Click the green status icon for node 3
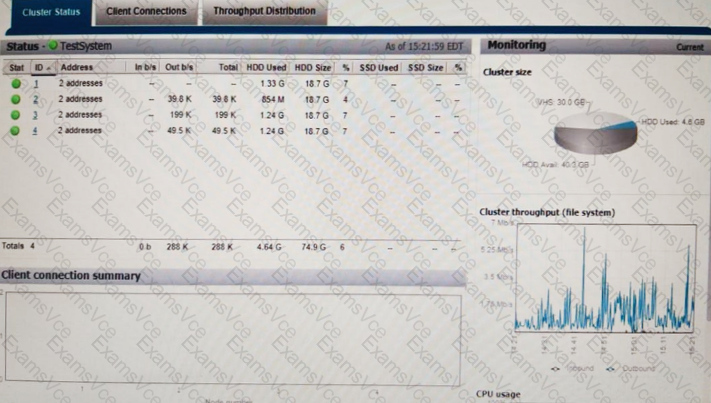Image resolution: width=711 pixels, height=403 pixels. coord(16,115)
